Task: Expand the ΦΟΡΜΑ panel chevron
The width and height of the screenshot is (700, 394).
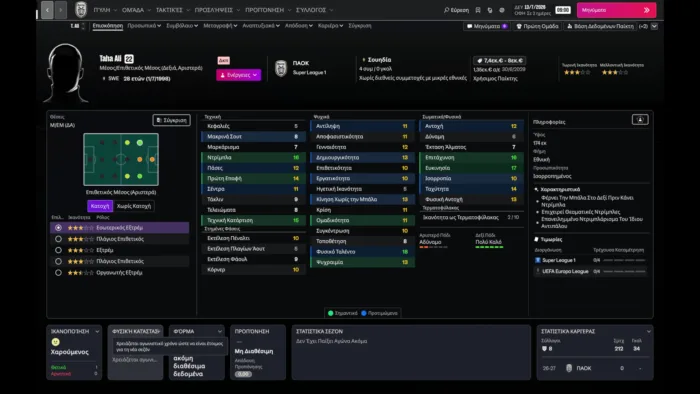Action: pos(220,332)
